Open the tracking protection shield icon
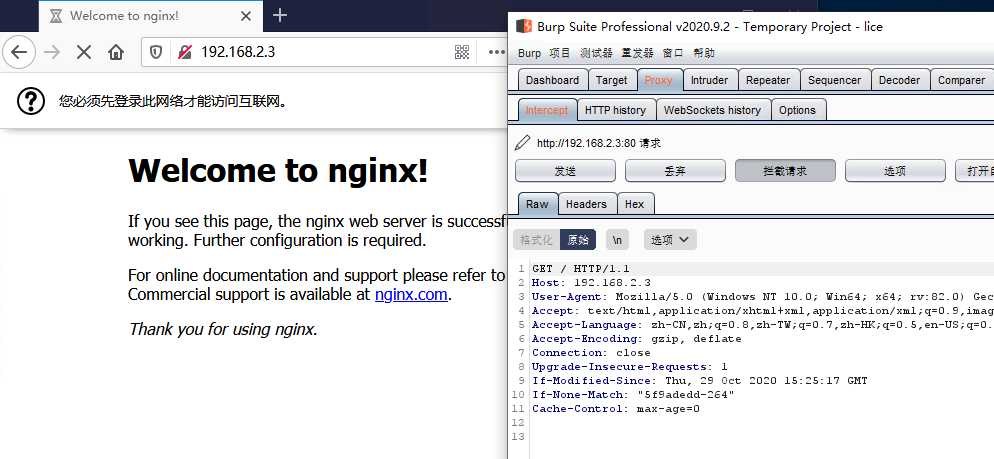The width and height of the screenshot is (994, 459). (x=156, y=52)
